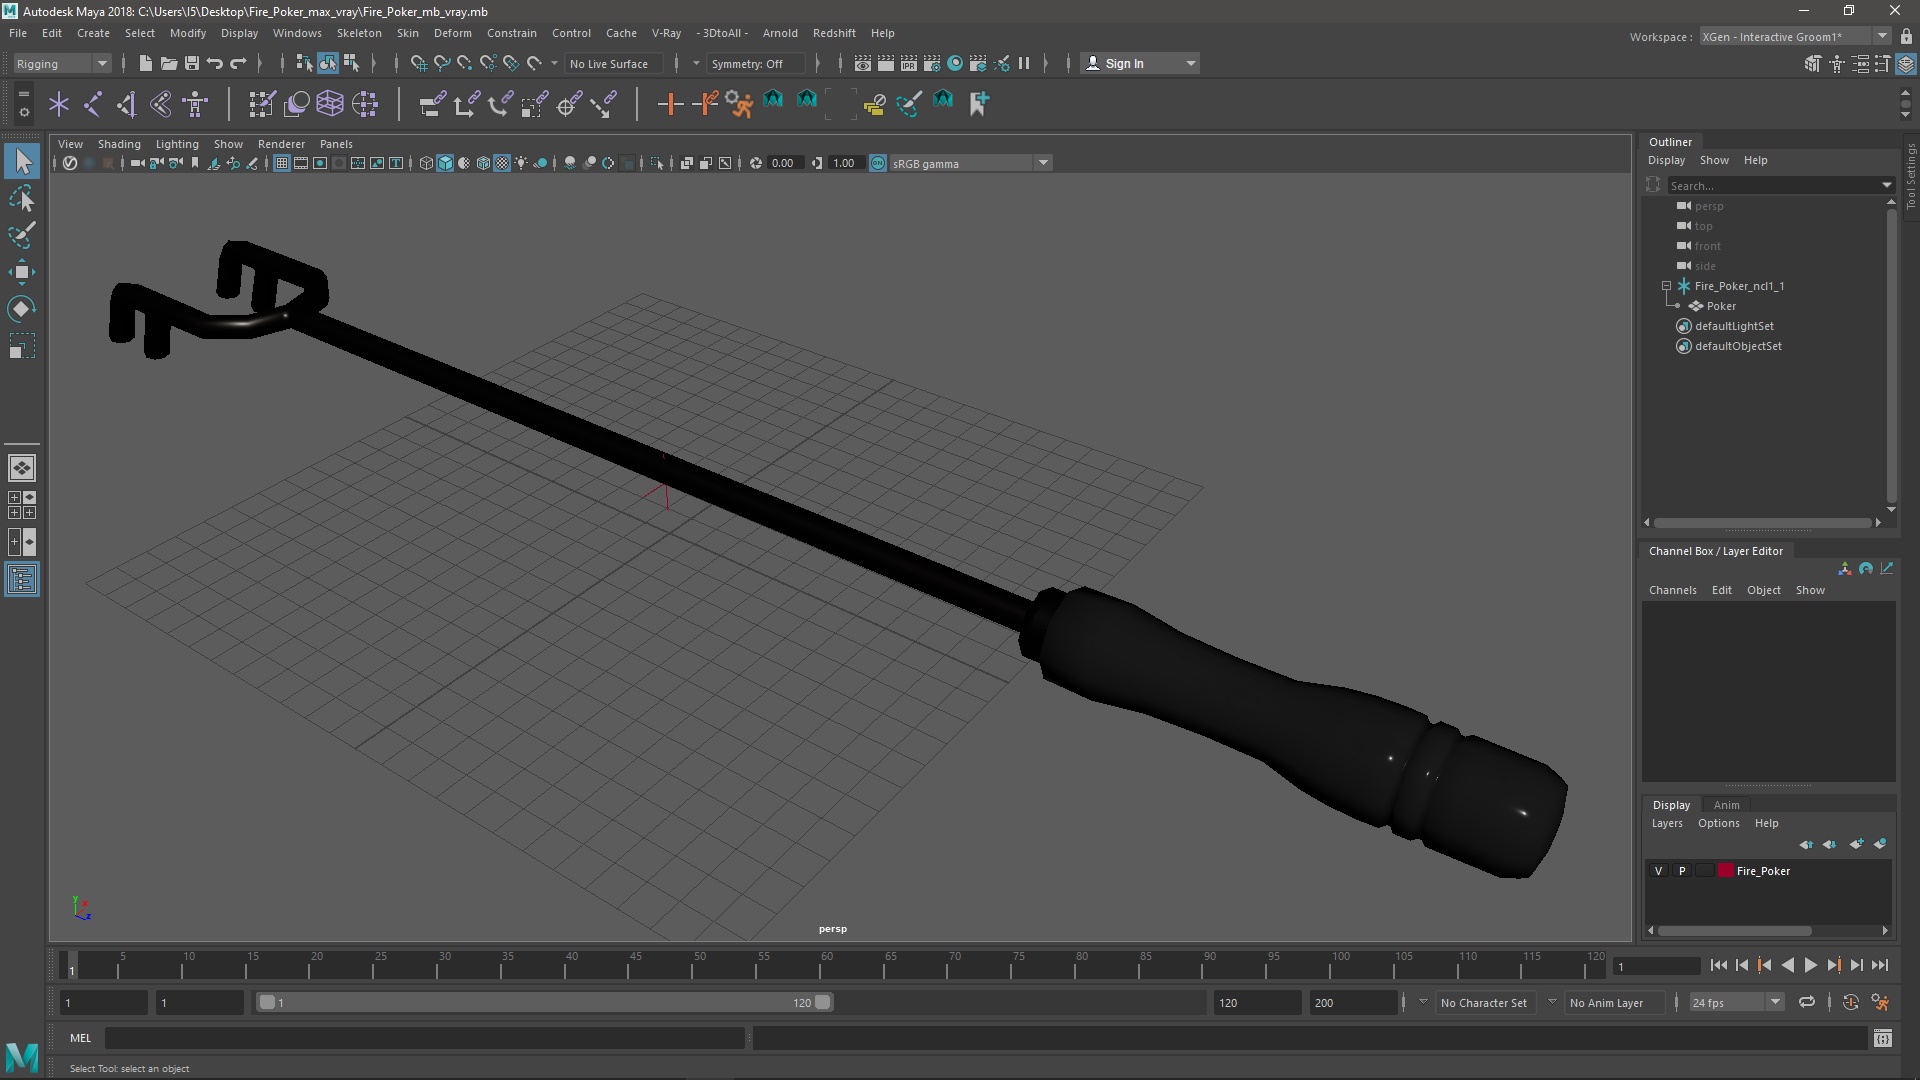
Task: Snap to grids icon
Action: point(419,63)
